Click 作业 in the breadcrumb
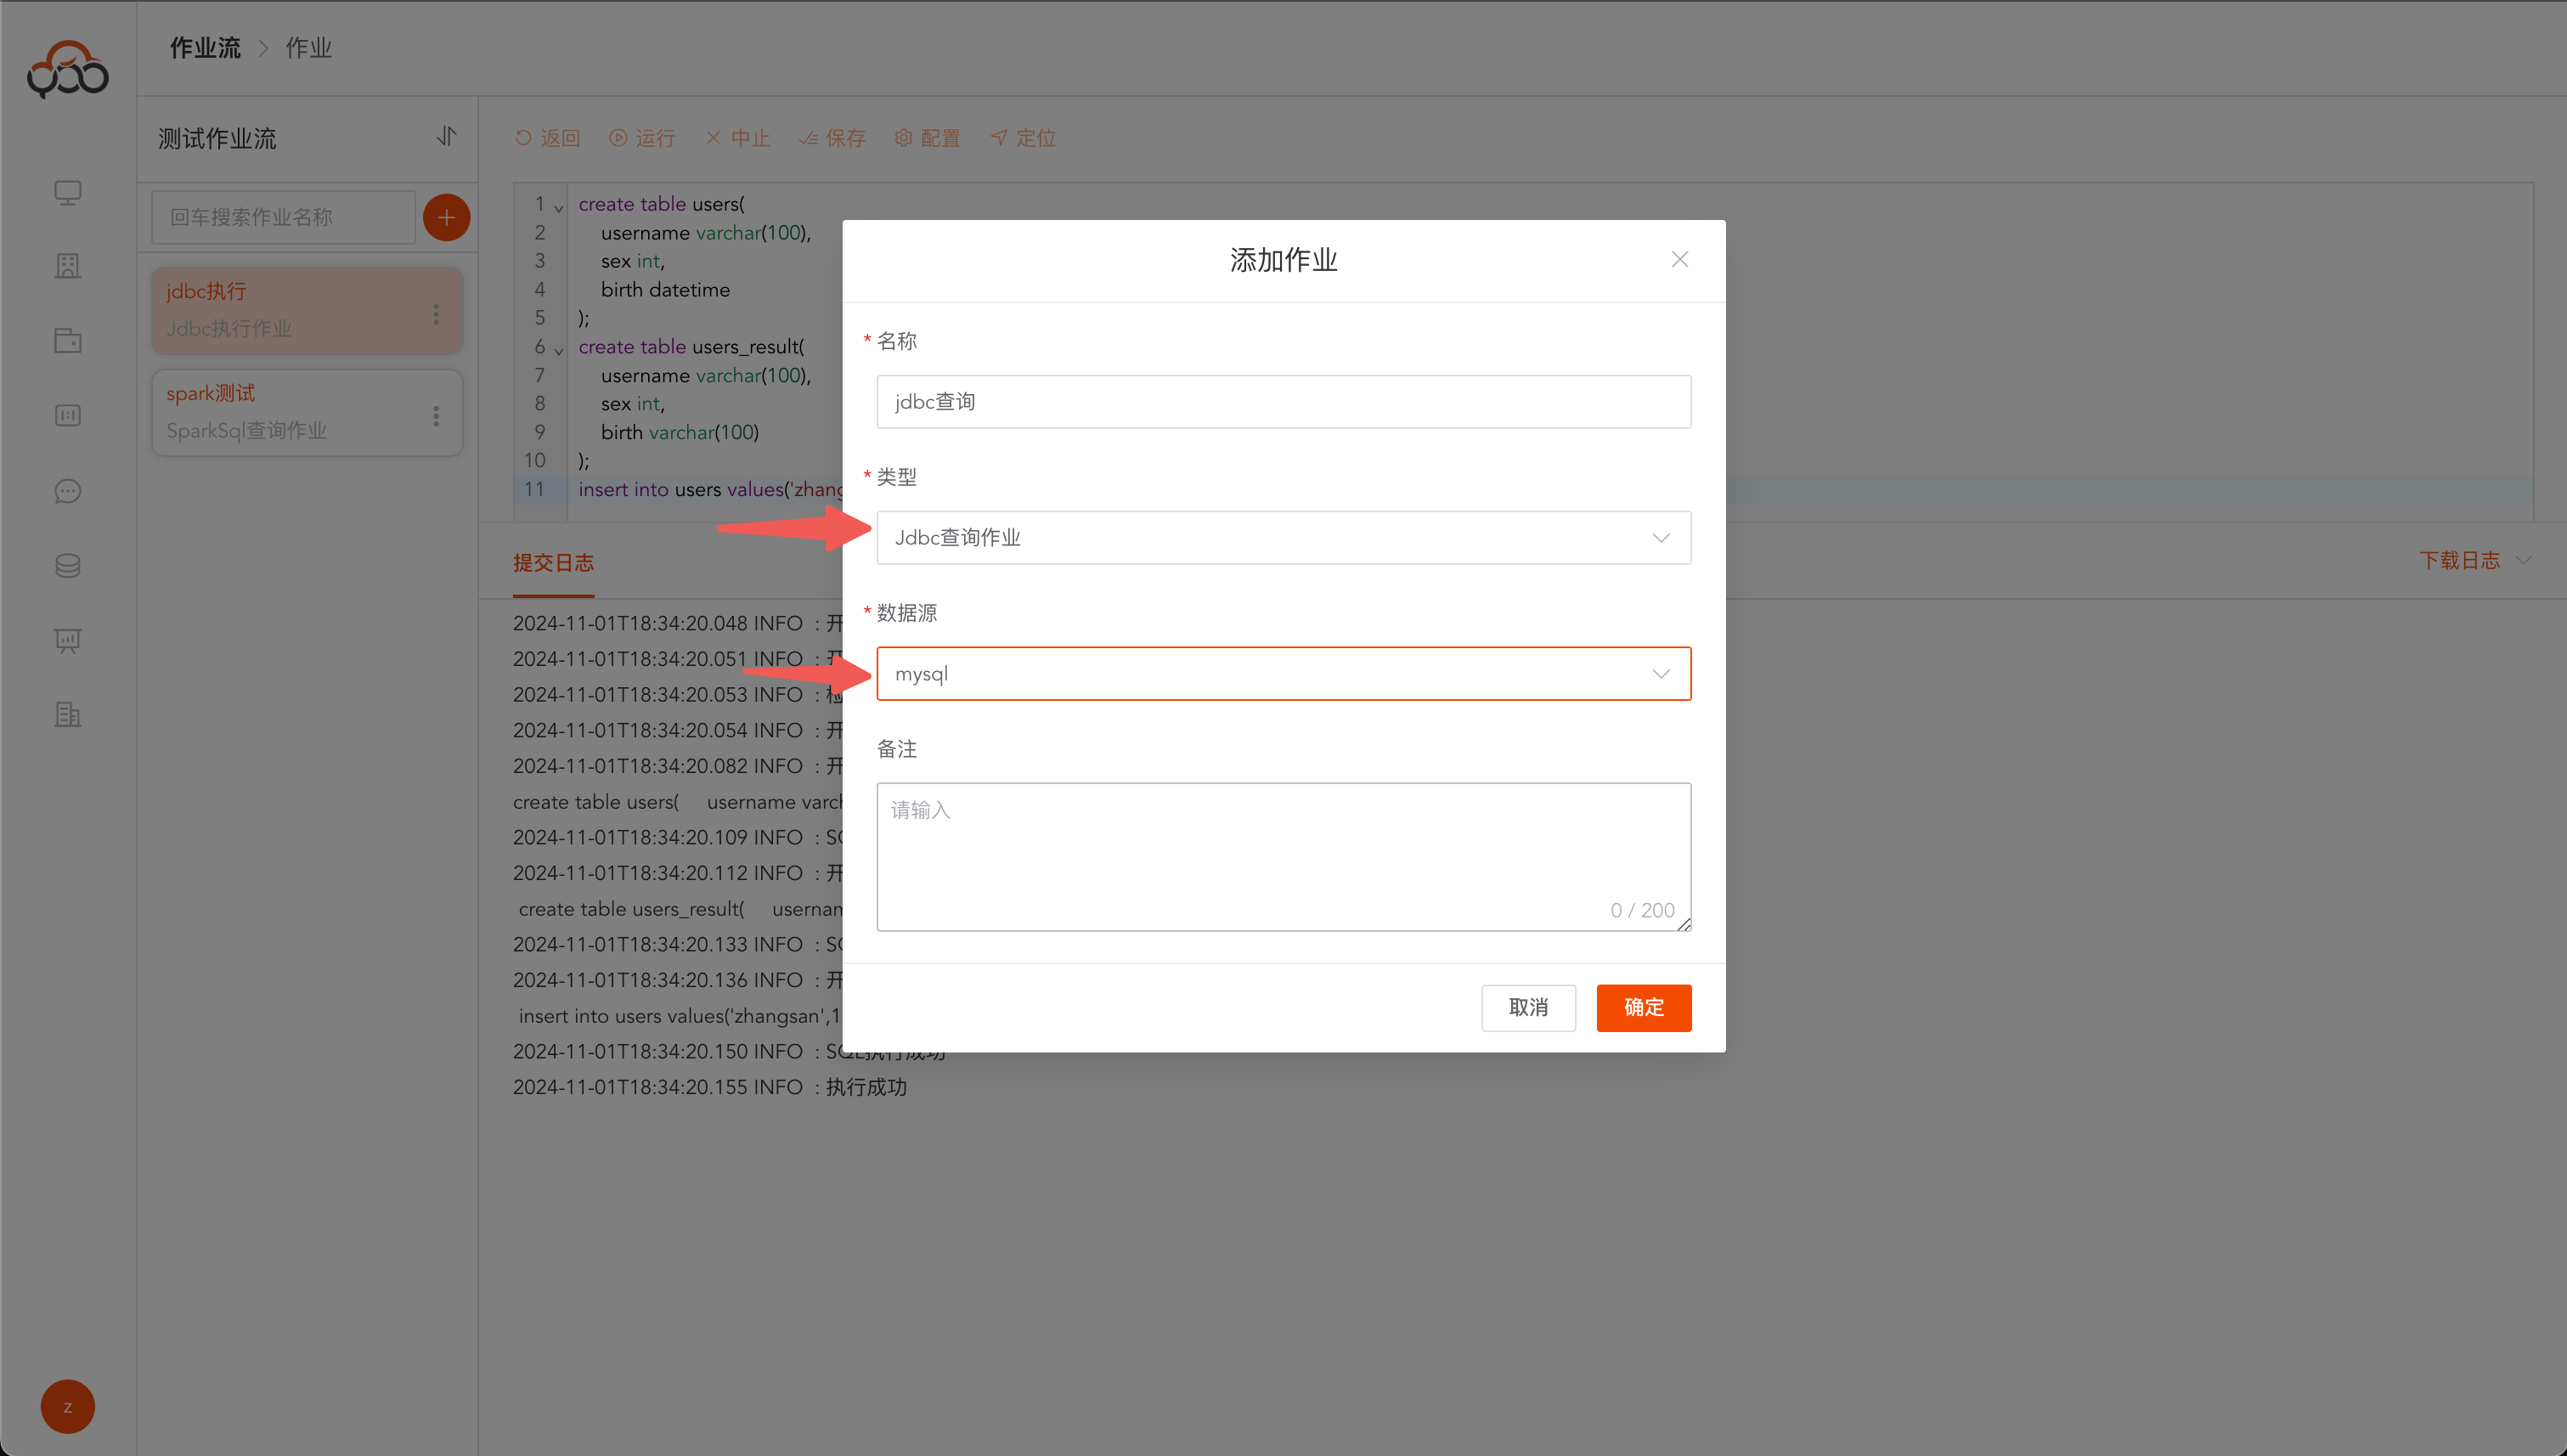Image resolution: width=2567 pixels, height=1456 pixels. tap(309, 48)
